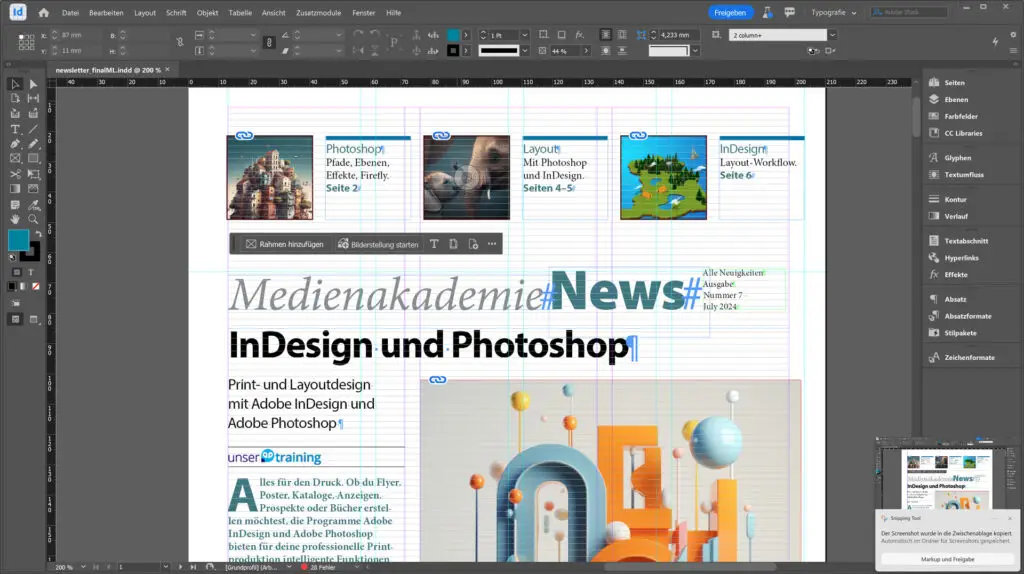
Task: Open the Tabelle menu
Action: pos(240,12)
